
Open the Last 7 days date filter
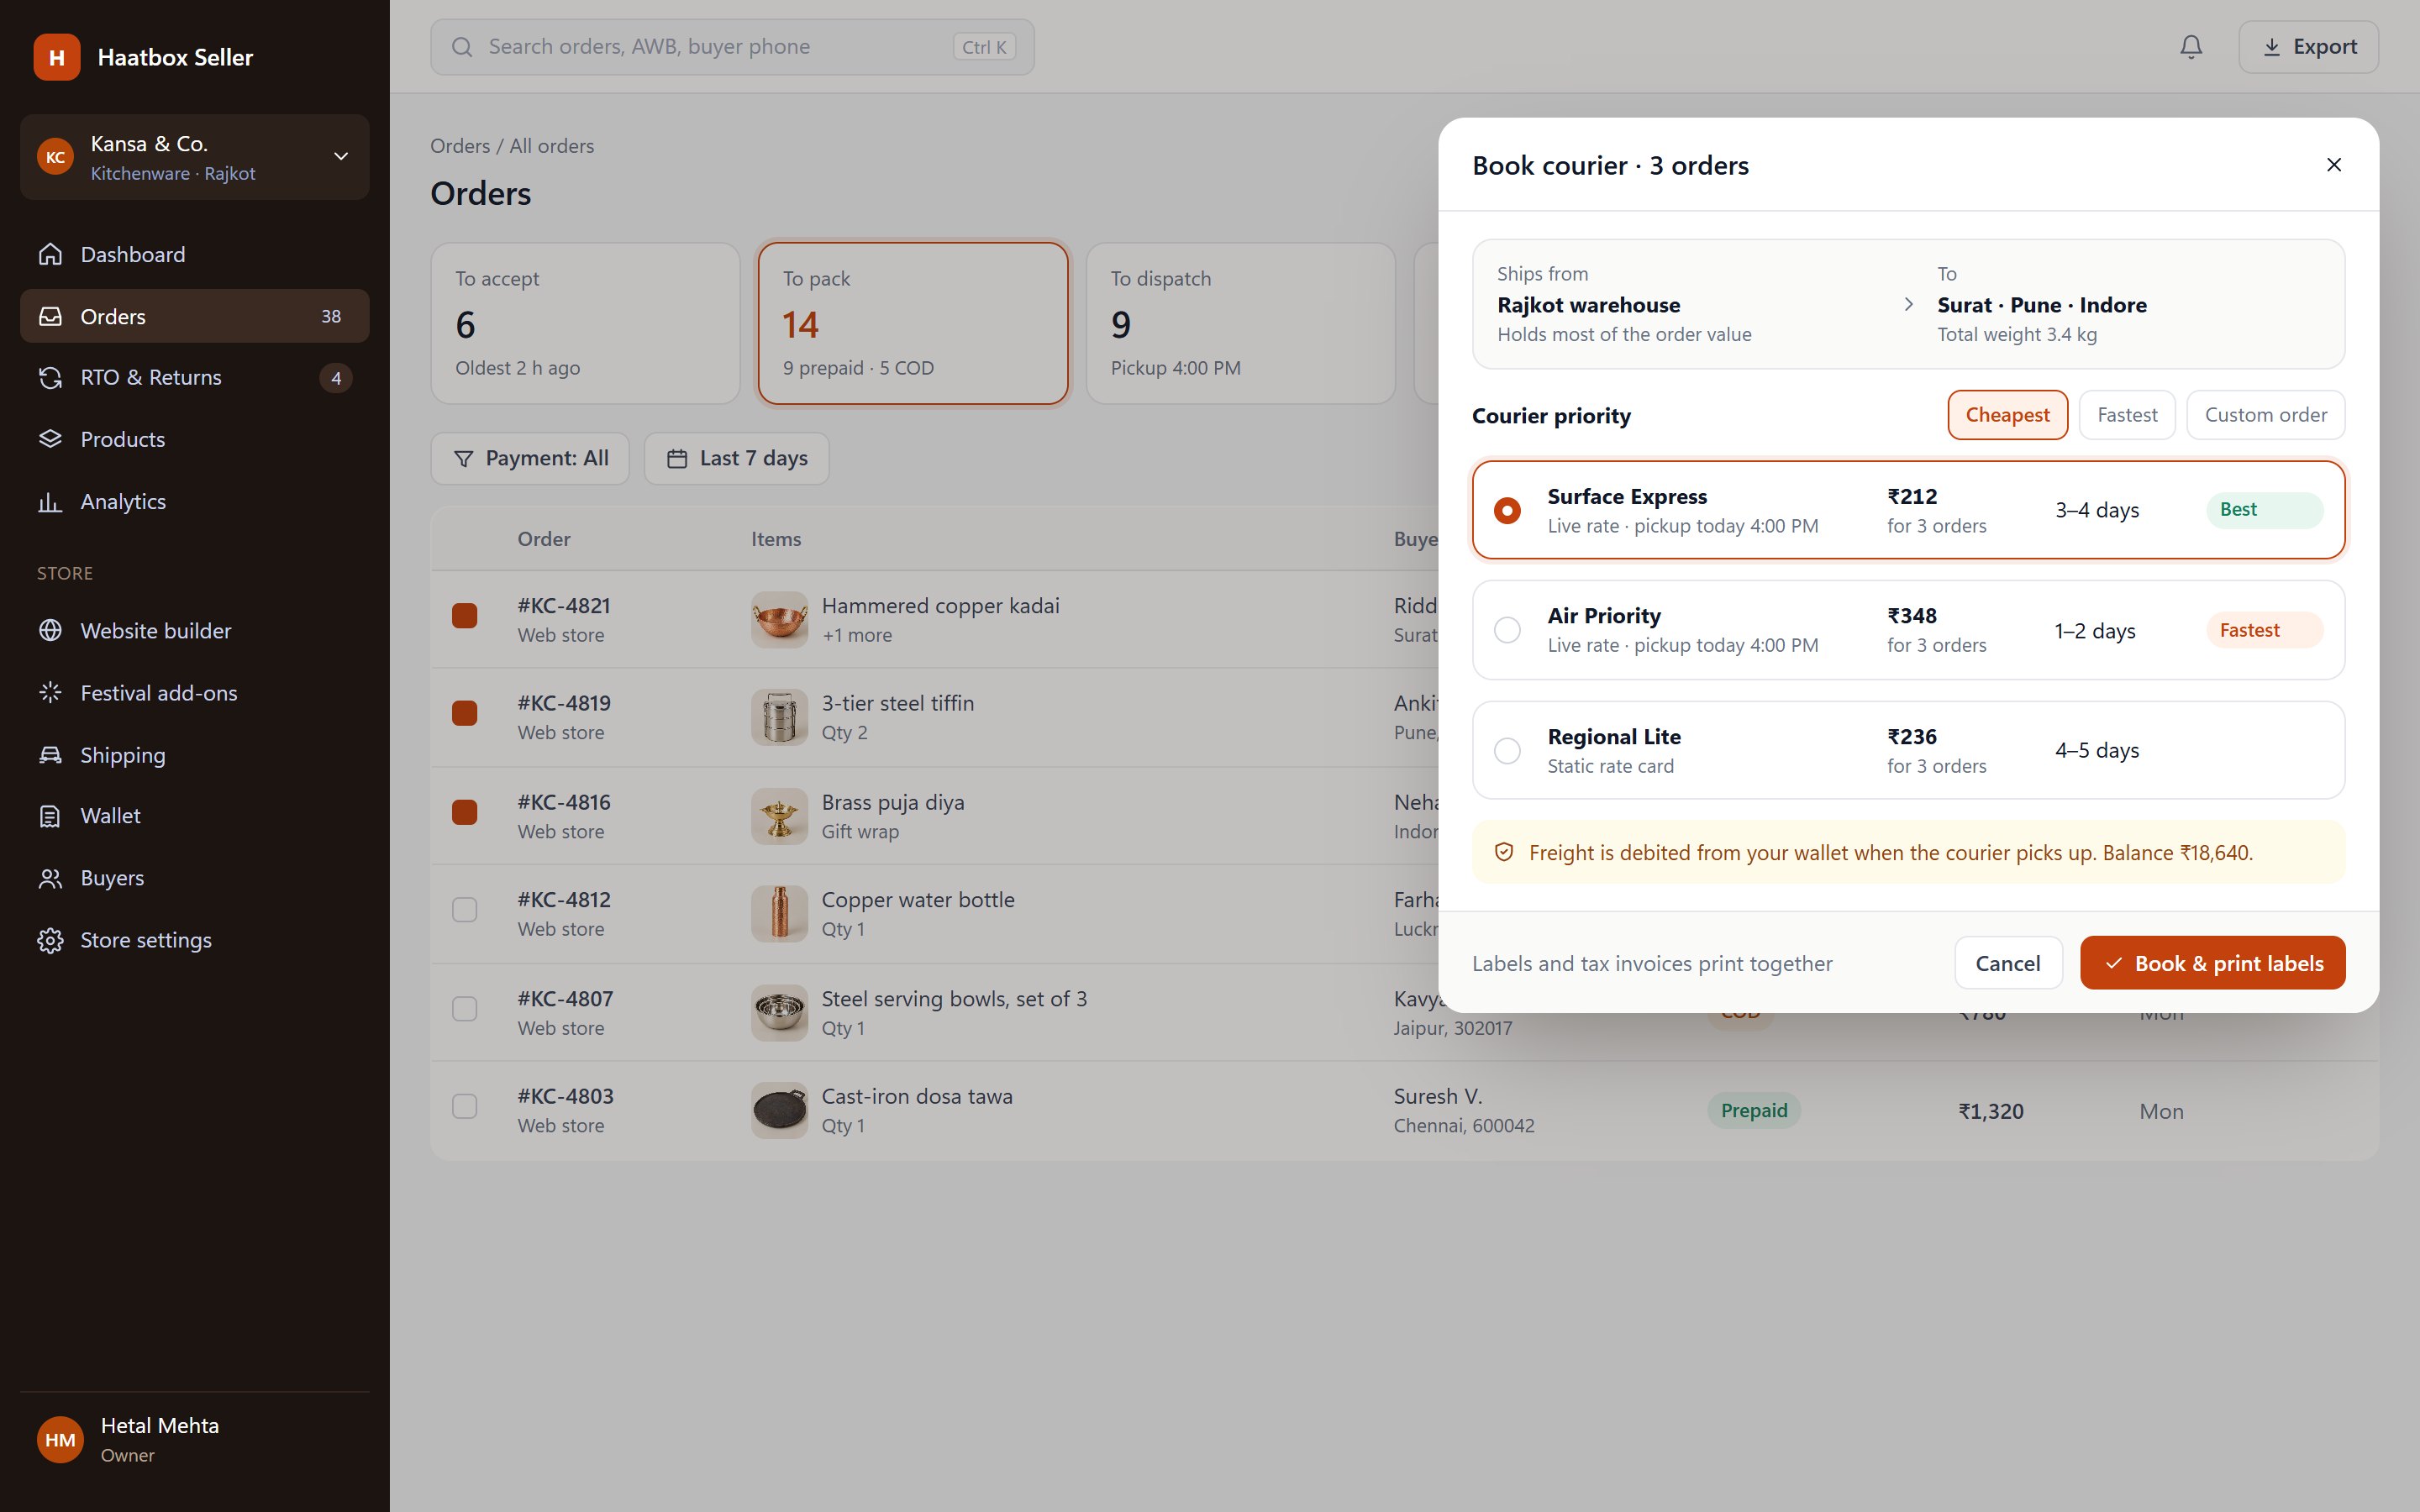pos(737,458)
